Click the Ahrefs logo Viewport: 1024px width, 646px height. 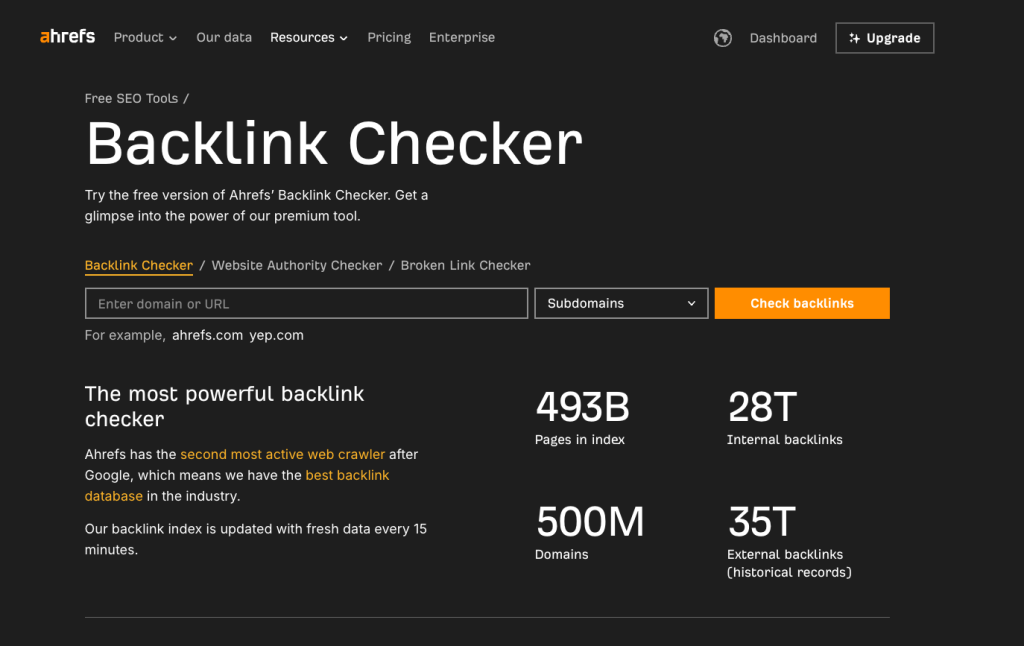coord(66,36)
